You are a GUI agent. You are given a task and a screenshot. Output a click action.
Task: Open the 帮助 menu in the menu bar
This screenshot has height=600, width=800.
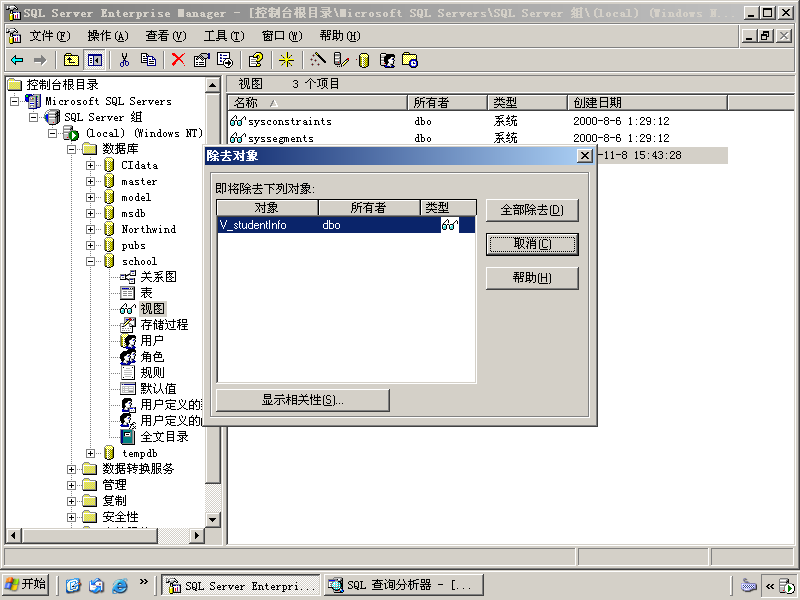click(x=340, y=36)
